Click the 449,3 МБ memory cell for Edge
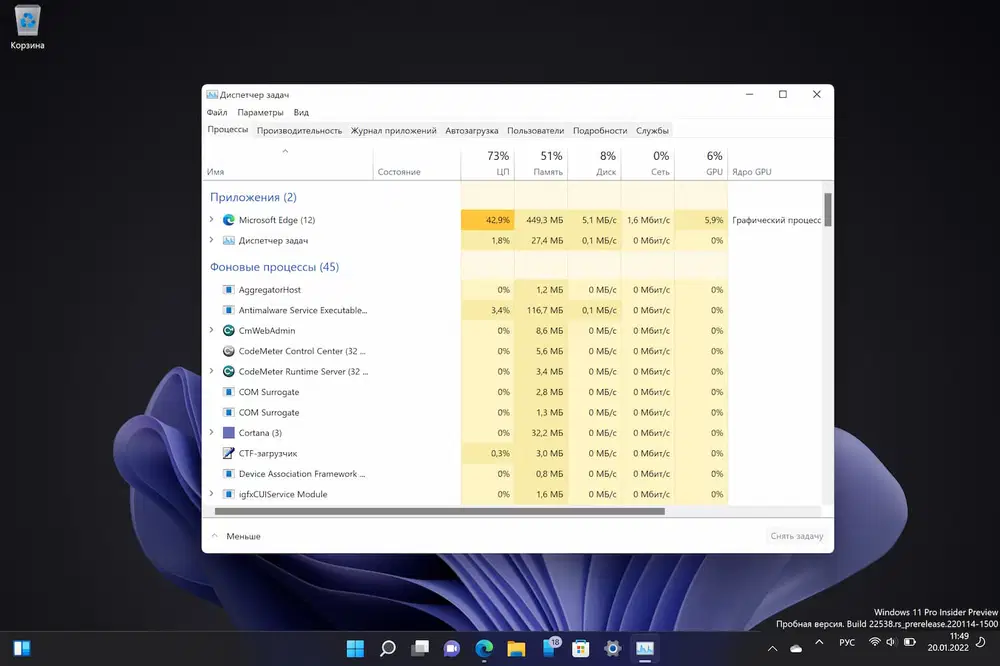1000x666 pixels. tap(541, 220)
